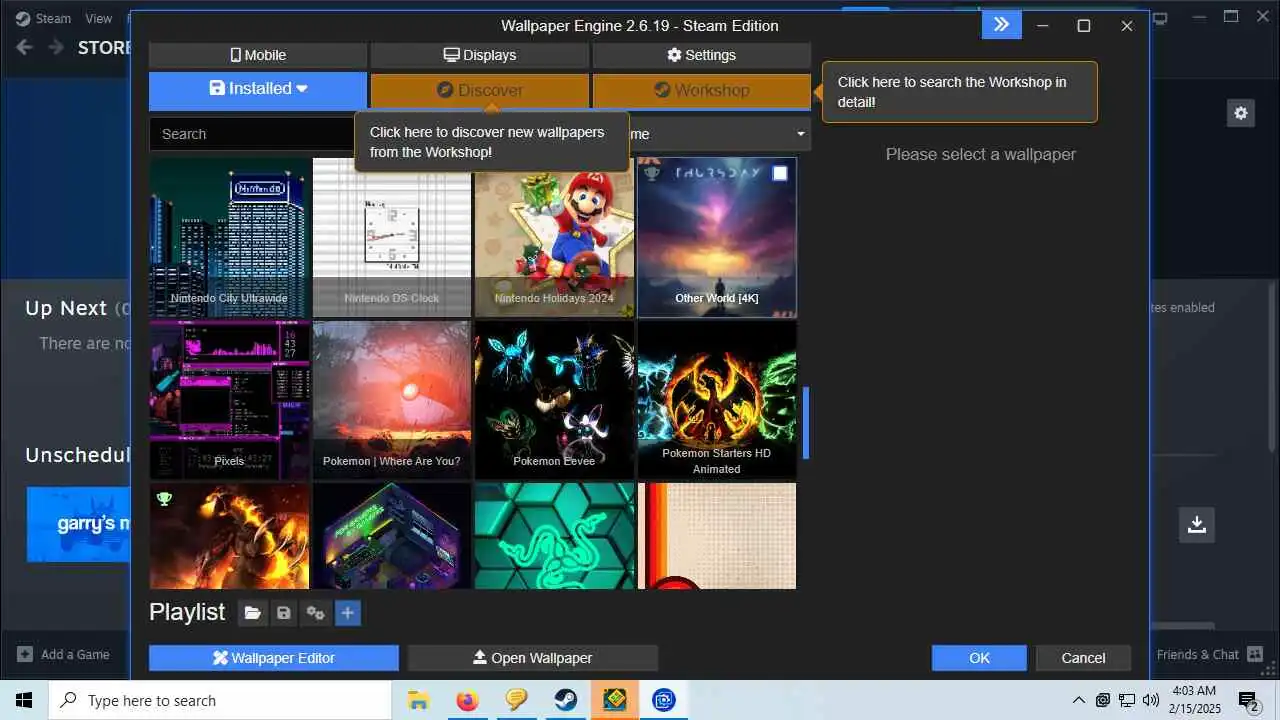Open the Displays tab
This screenshot has height=720, width=1280.
pos(480,55)
